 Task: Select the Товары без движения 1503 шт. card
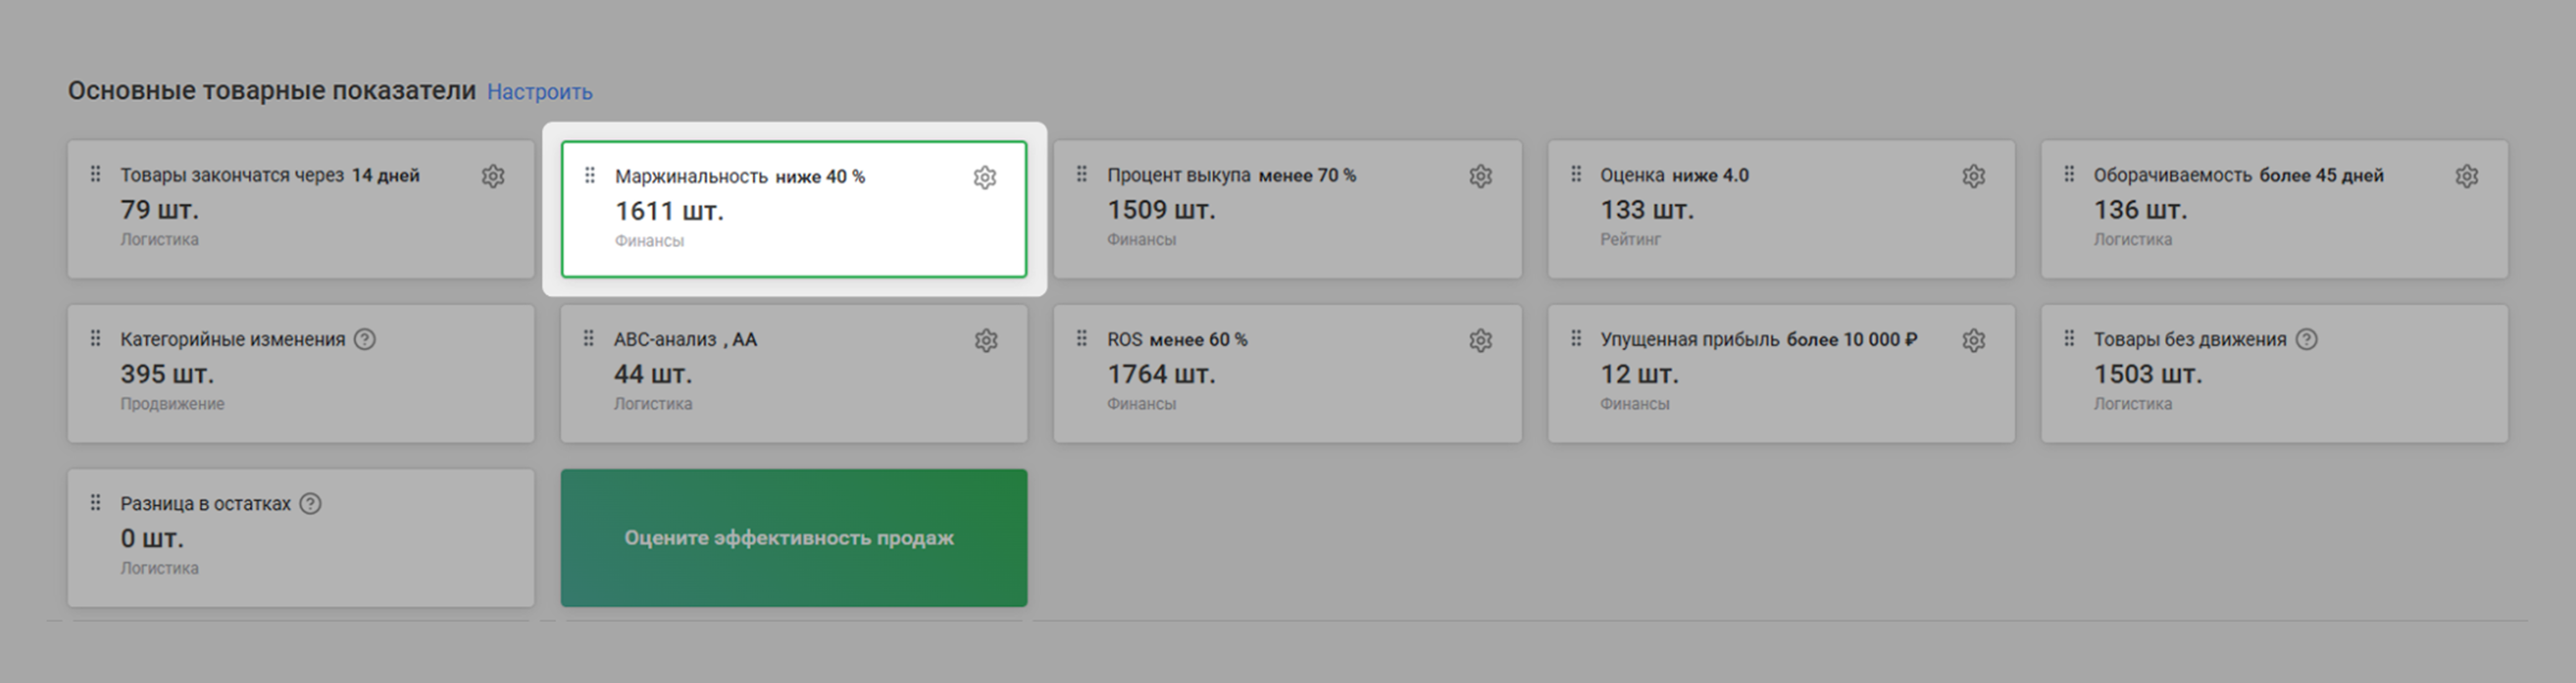(2273, 385)
